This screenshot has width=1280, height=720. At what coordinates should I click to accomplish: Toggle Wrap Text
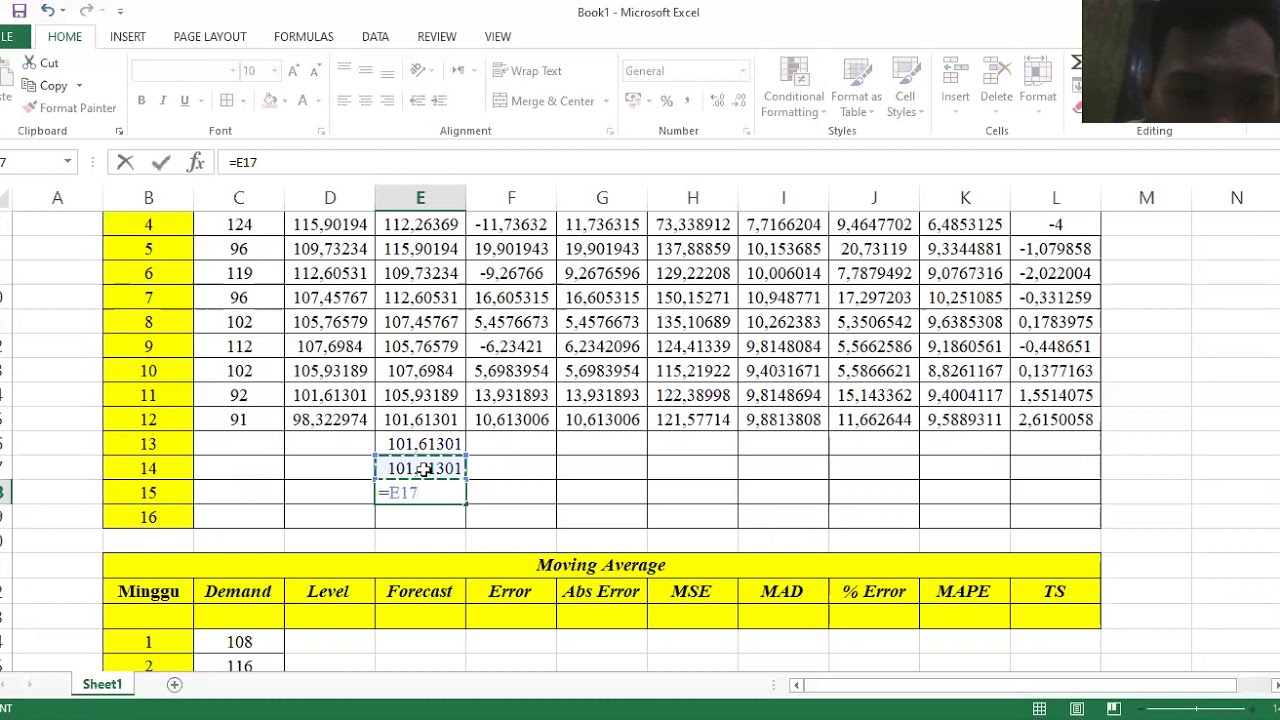click(527, 71)
